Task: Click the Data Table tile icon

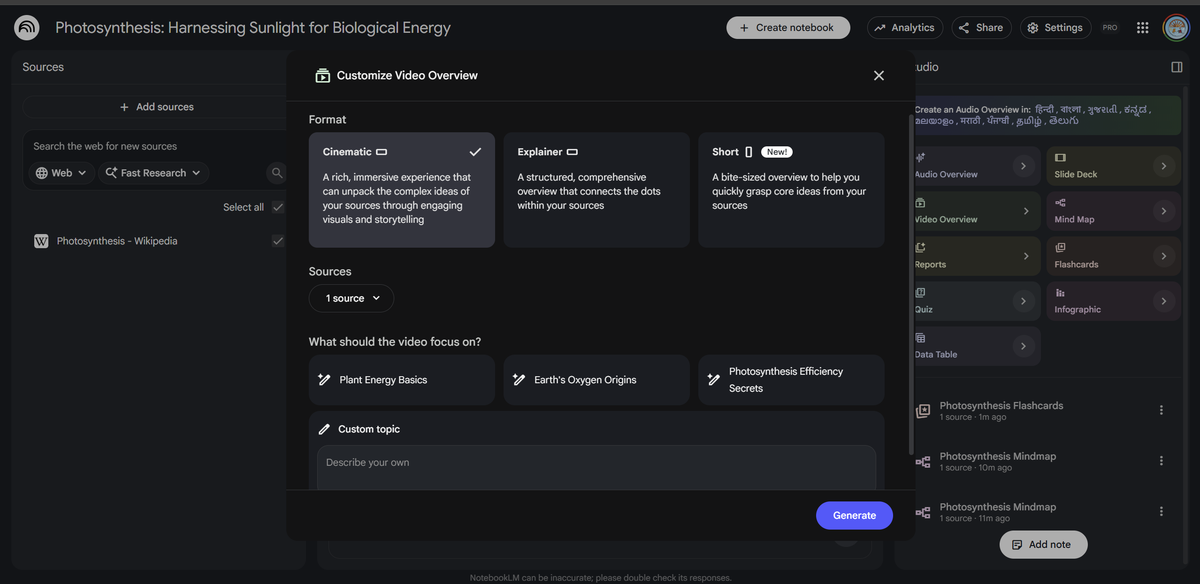Action: pyautogui.click(x=920, y=338)
